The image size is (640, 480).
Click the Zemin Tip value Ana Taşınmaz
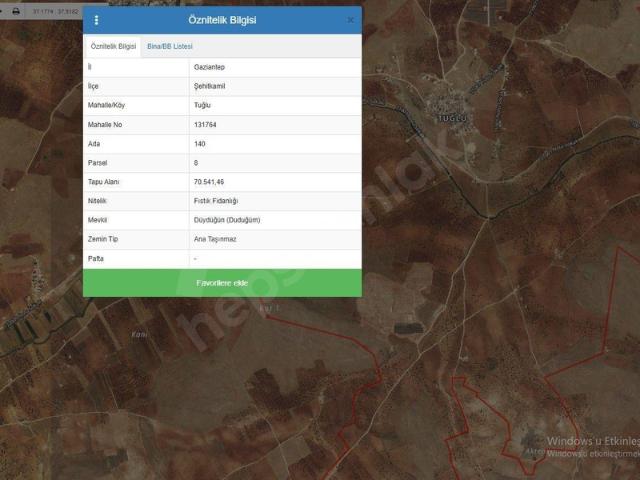[215, 239]
